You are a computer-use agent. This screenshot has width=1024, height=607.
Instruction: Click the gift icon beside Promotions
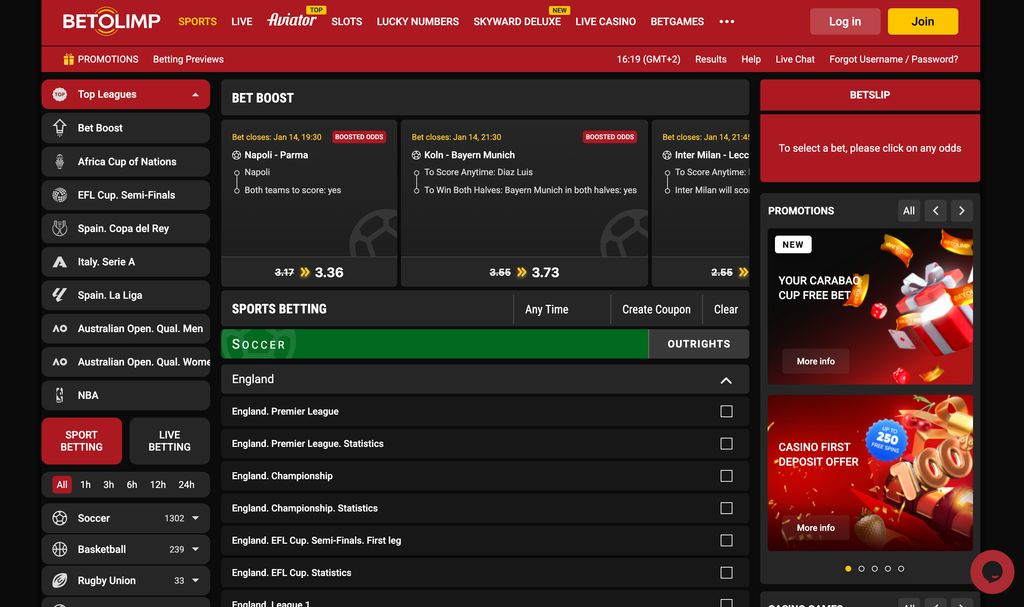click(x=68, y=59)
